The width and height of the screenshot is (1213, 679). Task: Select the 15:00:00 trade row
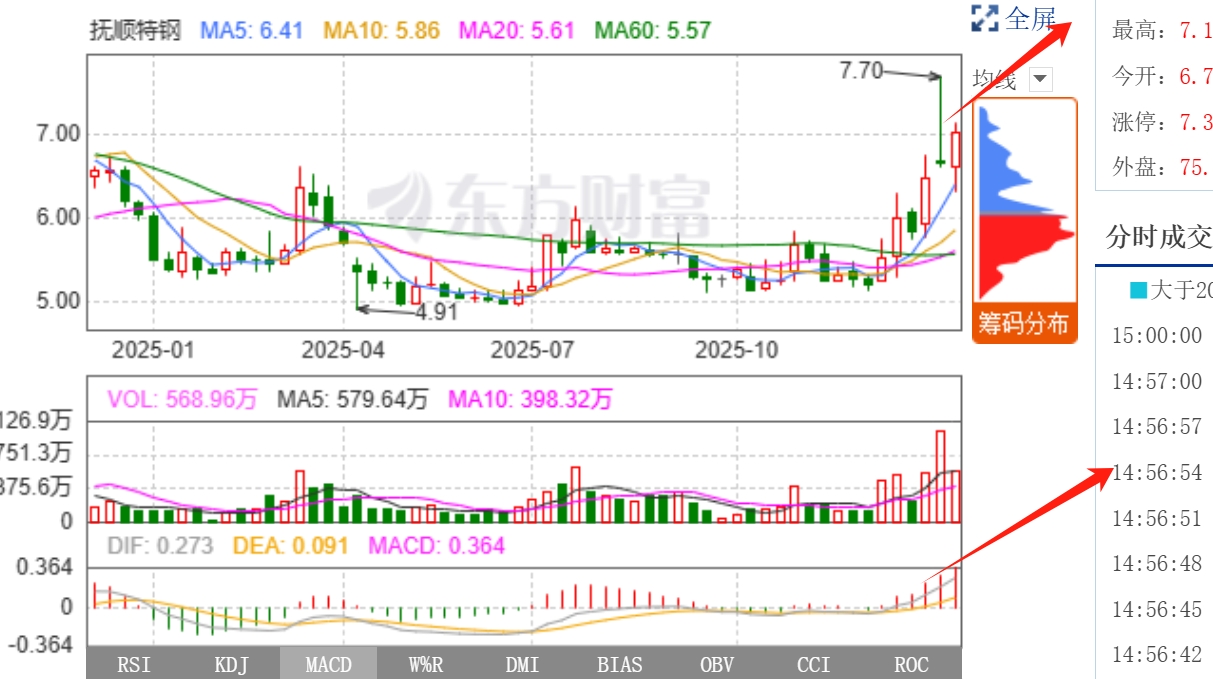tap(1157, 336)
